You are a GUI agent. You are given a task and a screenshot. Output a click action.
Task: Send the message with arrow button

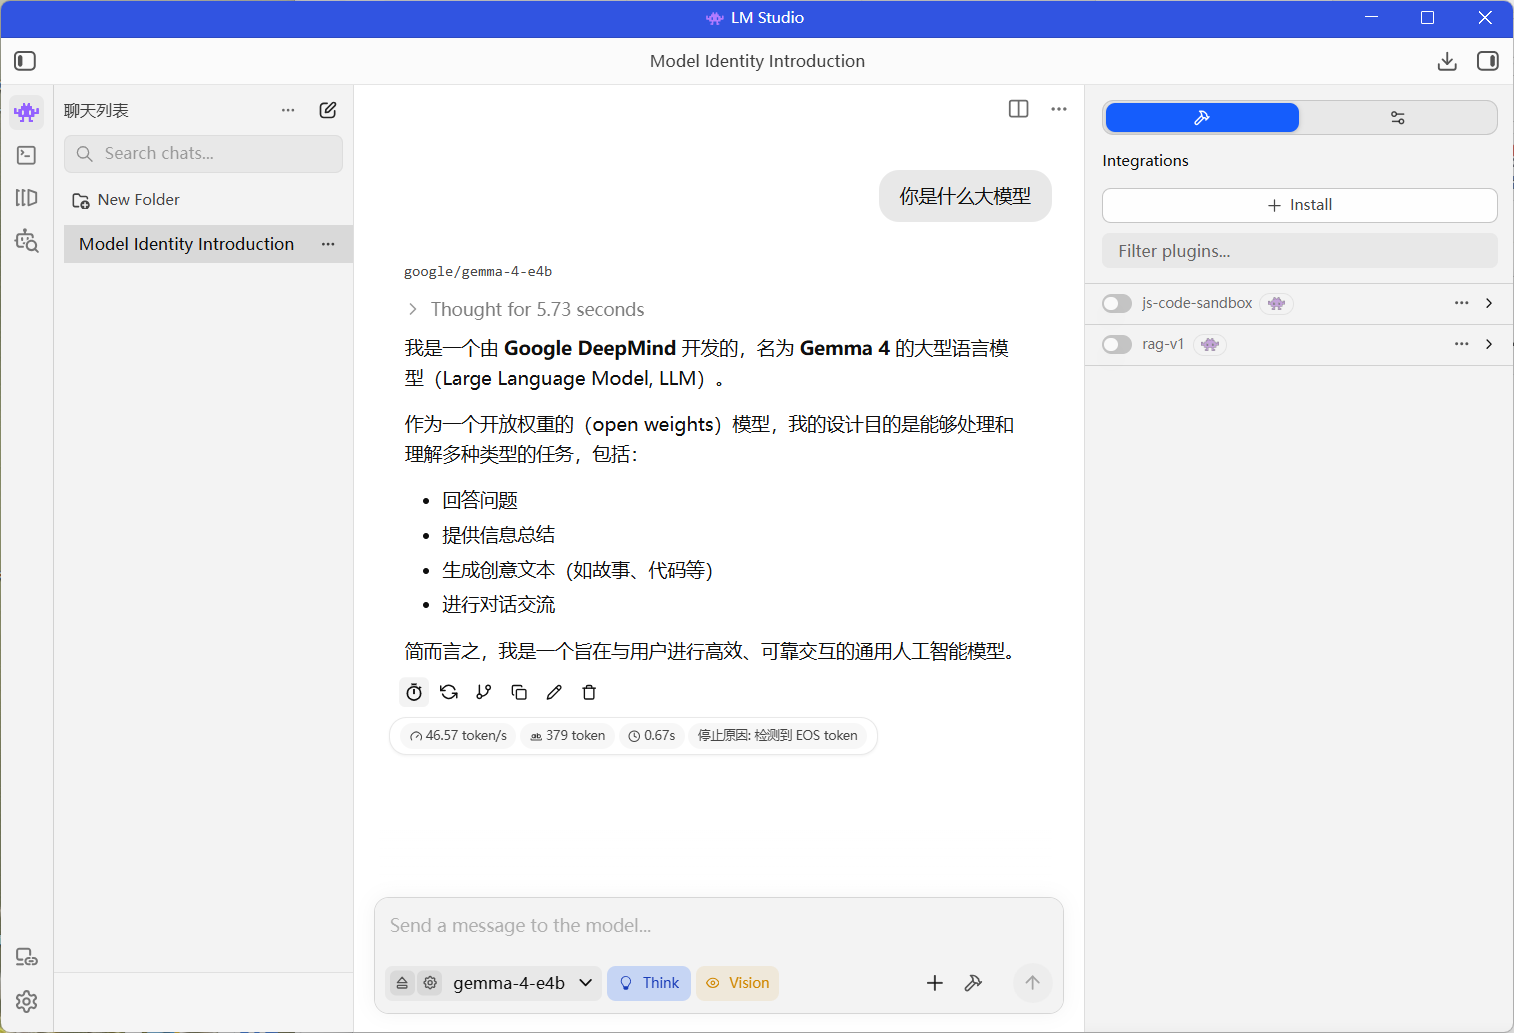(x=1033, y=983)
